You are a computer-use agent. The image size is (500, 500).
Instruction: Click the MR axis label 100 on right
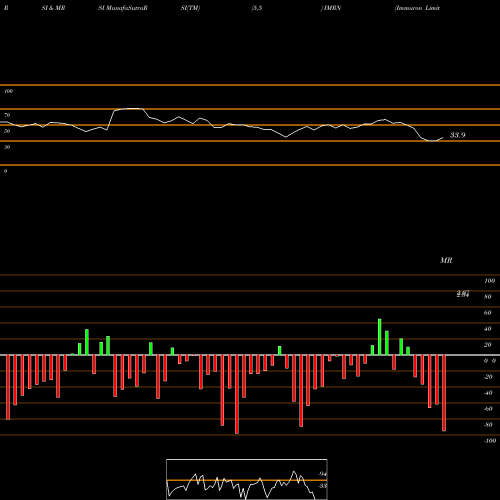pos(490,281)
